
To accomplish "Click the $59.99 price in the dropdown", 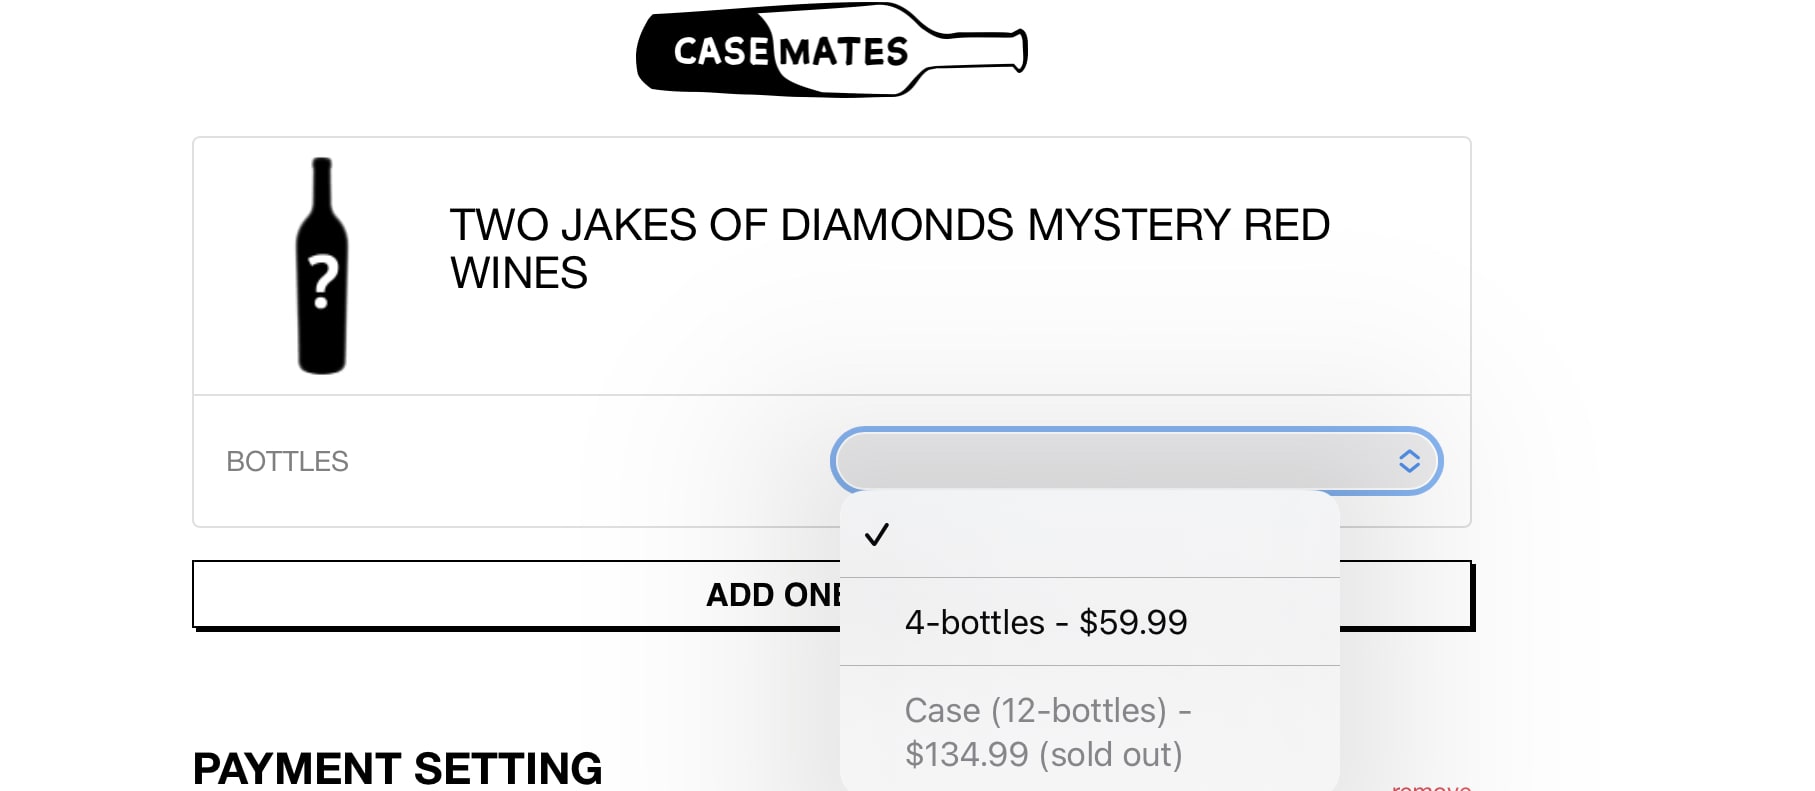I will (1133, 622).
